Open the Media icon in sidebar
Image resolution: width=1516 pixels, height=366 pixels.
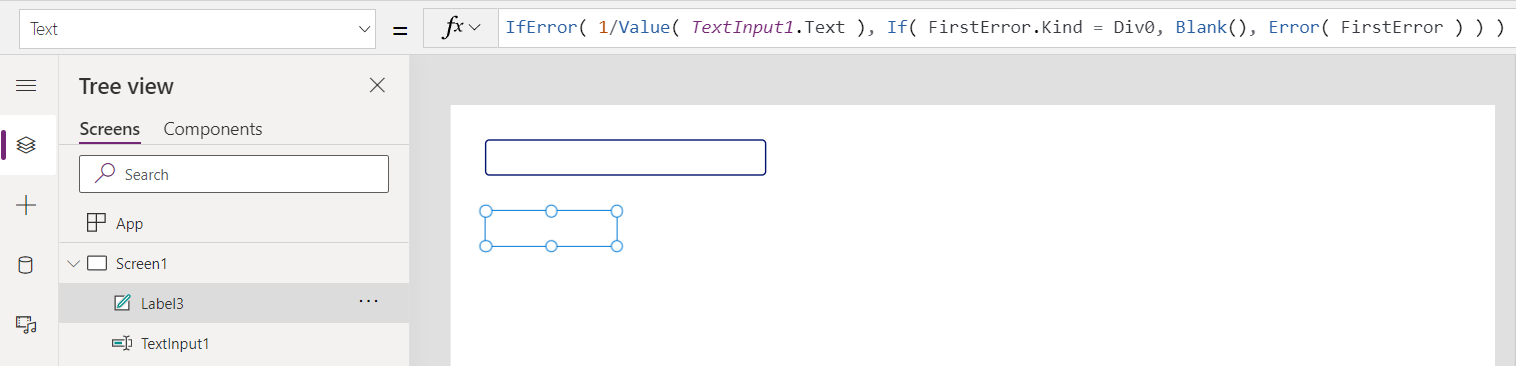(26, 324)
